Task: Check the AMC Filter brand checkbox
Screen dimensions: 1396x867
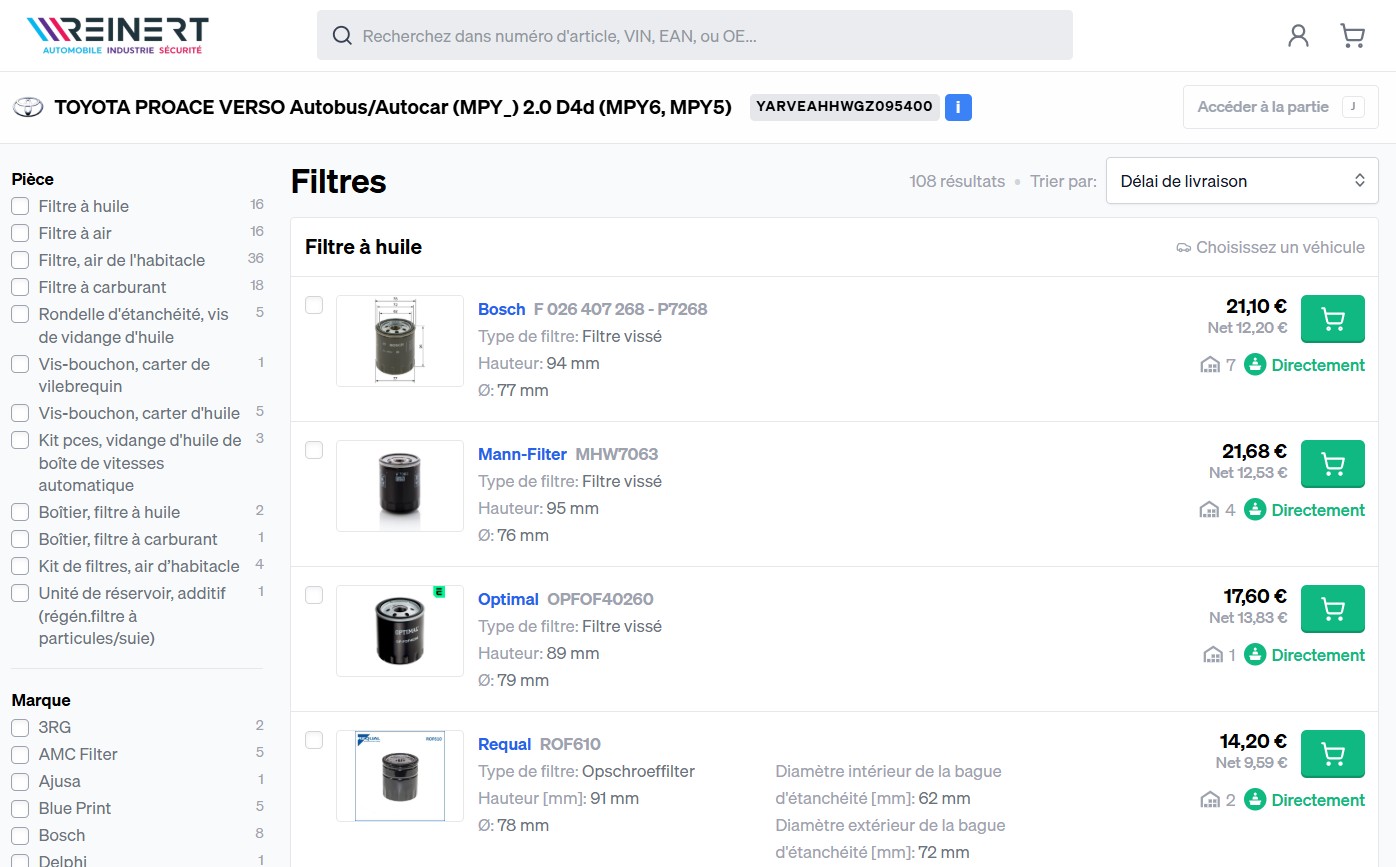Action: (20, 754)
